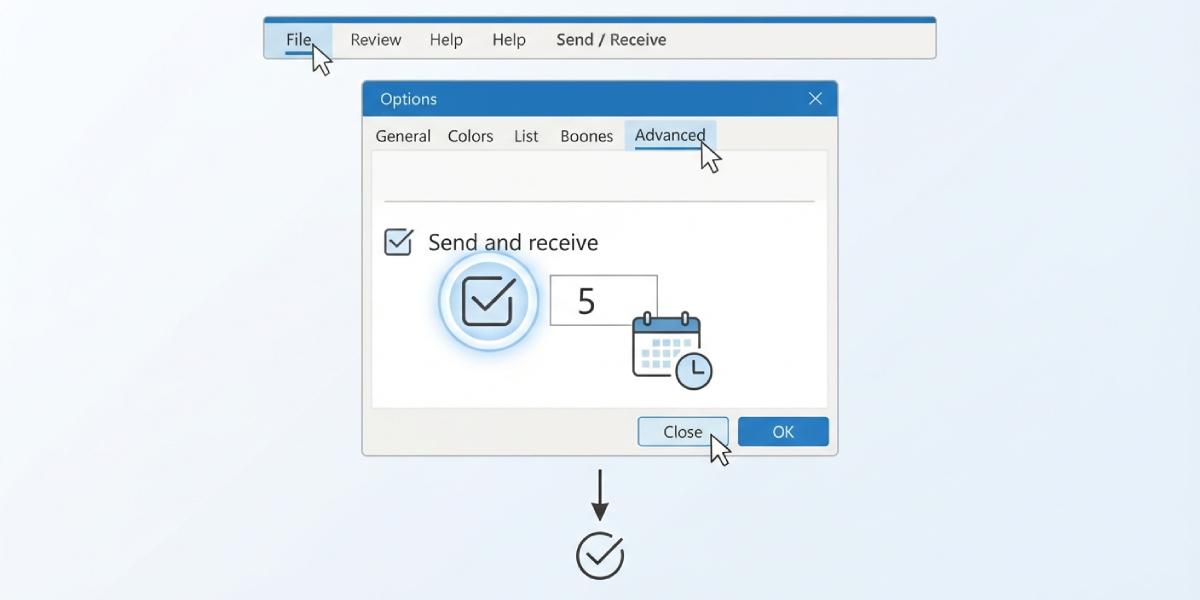Click the large highlighted checkbox
Image resolution: width=1200 pixels, height=600 pixels.
click(x=488, y=301)
